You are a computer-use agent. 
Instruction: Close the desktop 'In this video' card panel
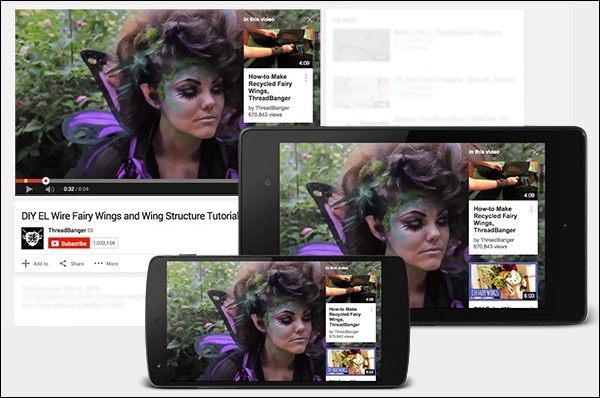point(310,20)
